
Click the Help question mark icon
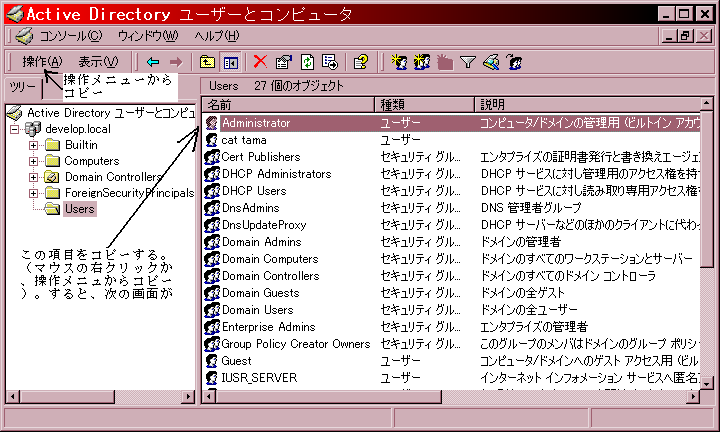[361, 62]
